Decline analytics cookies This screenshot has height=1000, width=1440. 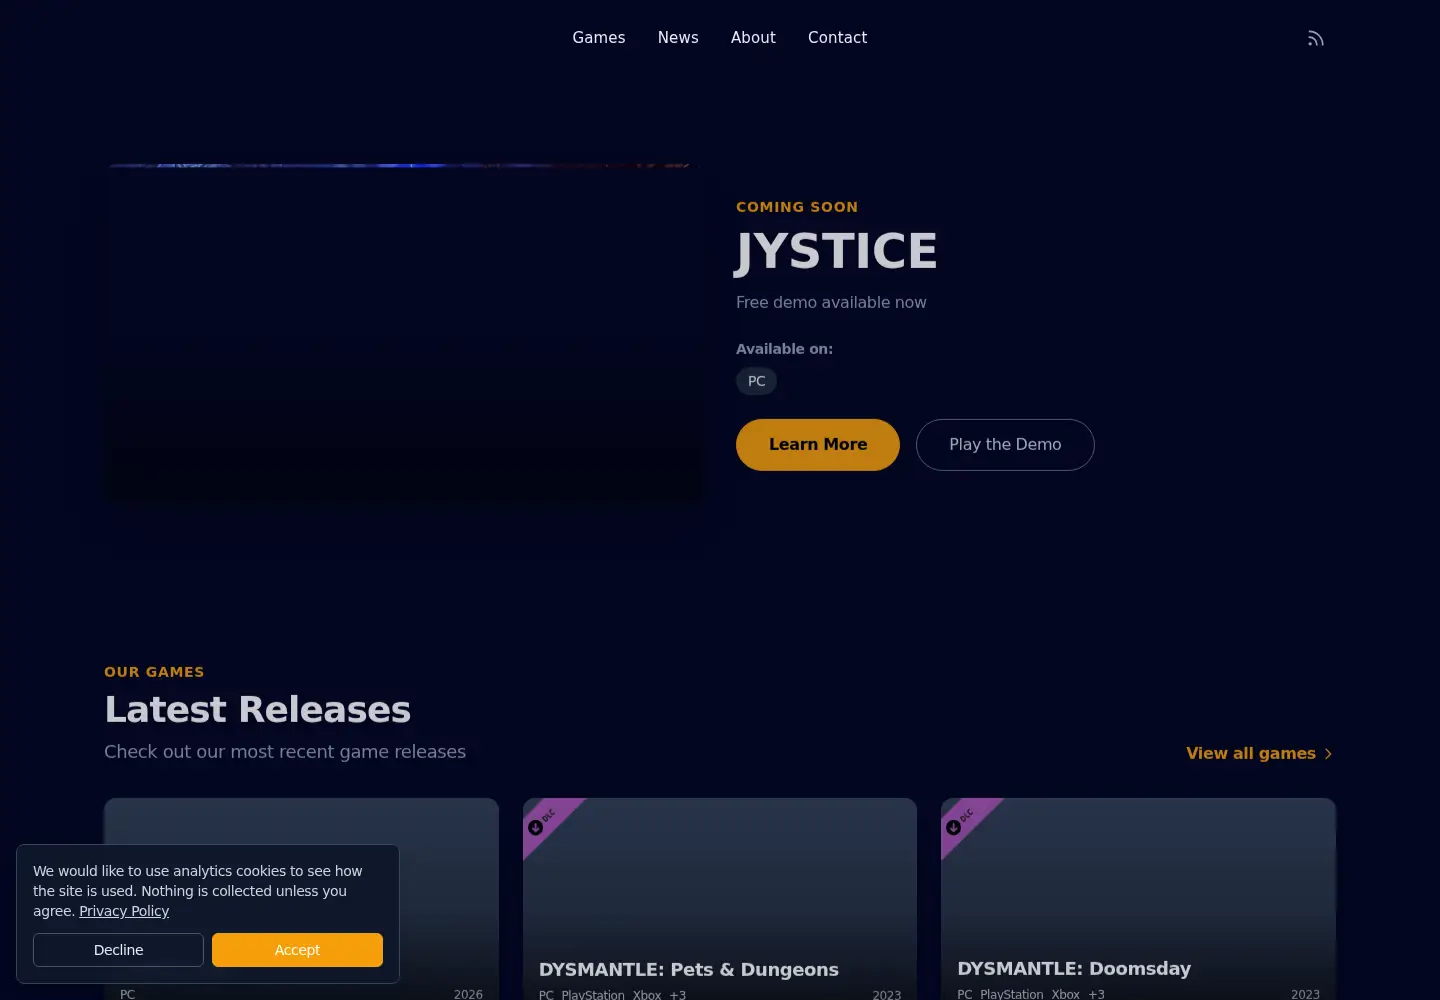point(118,950)
